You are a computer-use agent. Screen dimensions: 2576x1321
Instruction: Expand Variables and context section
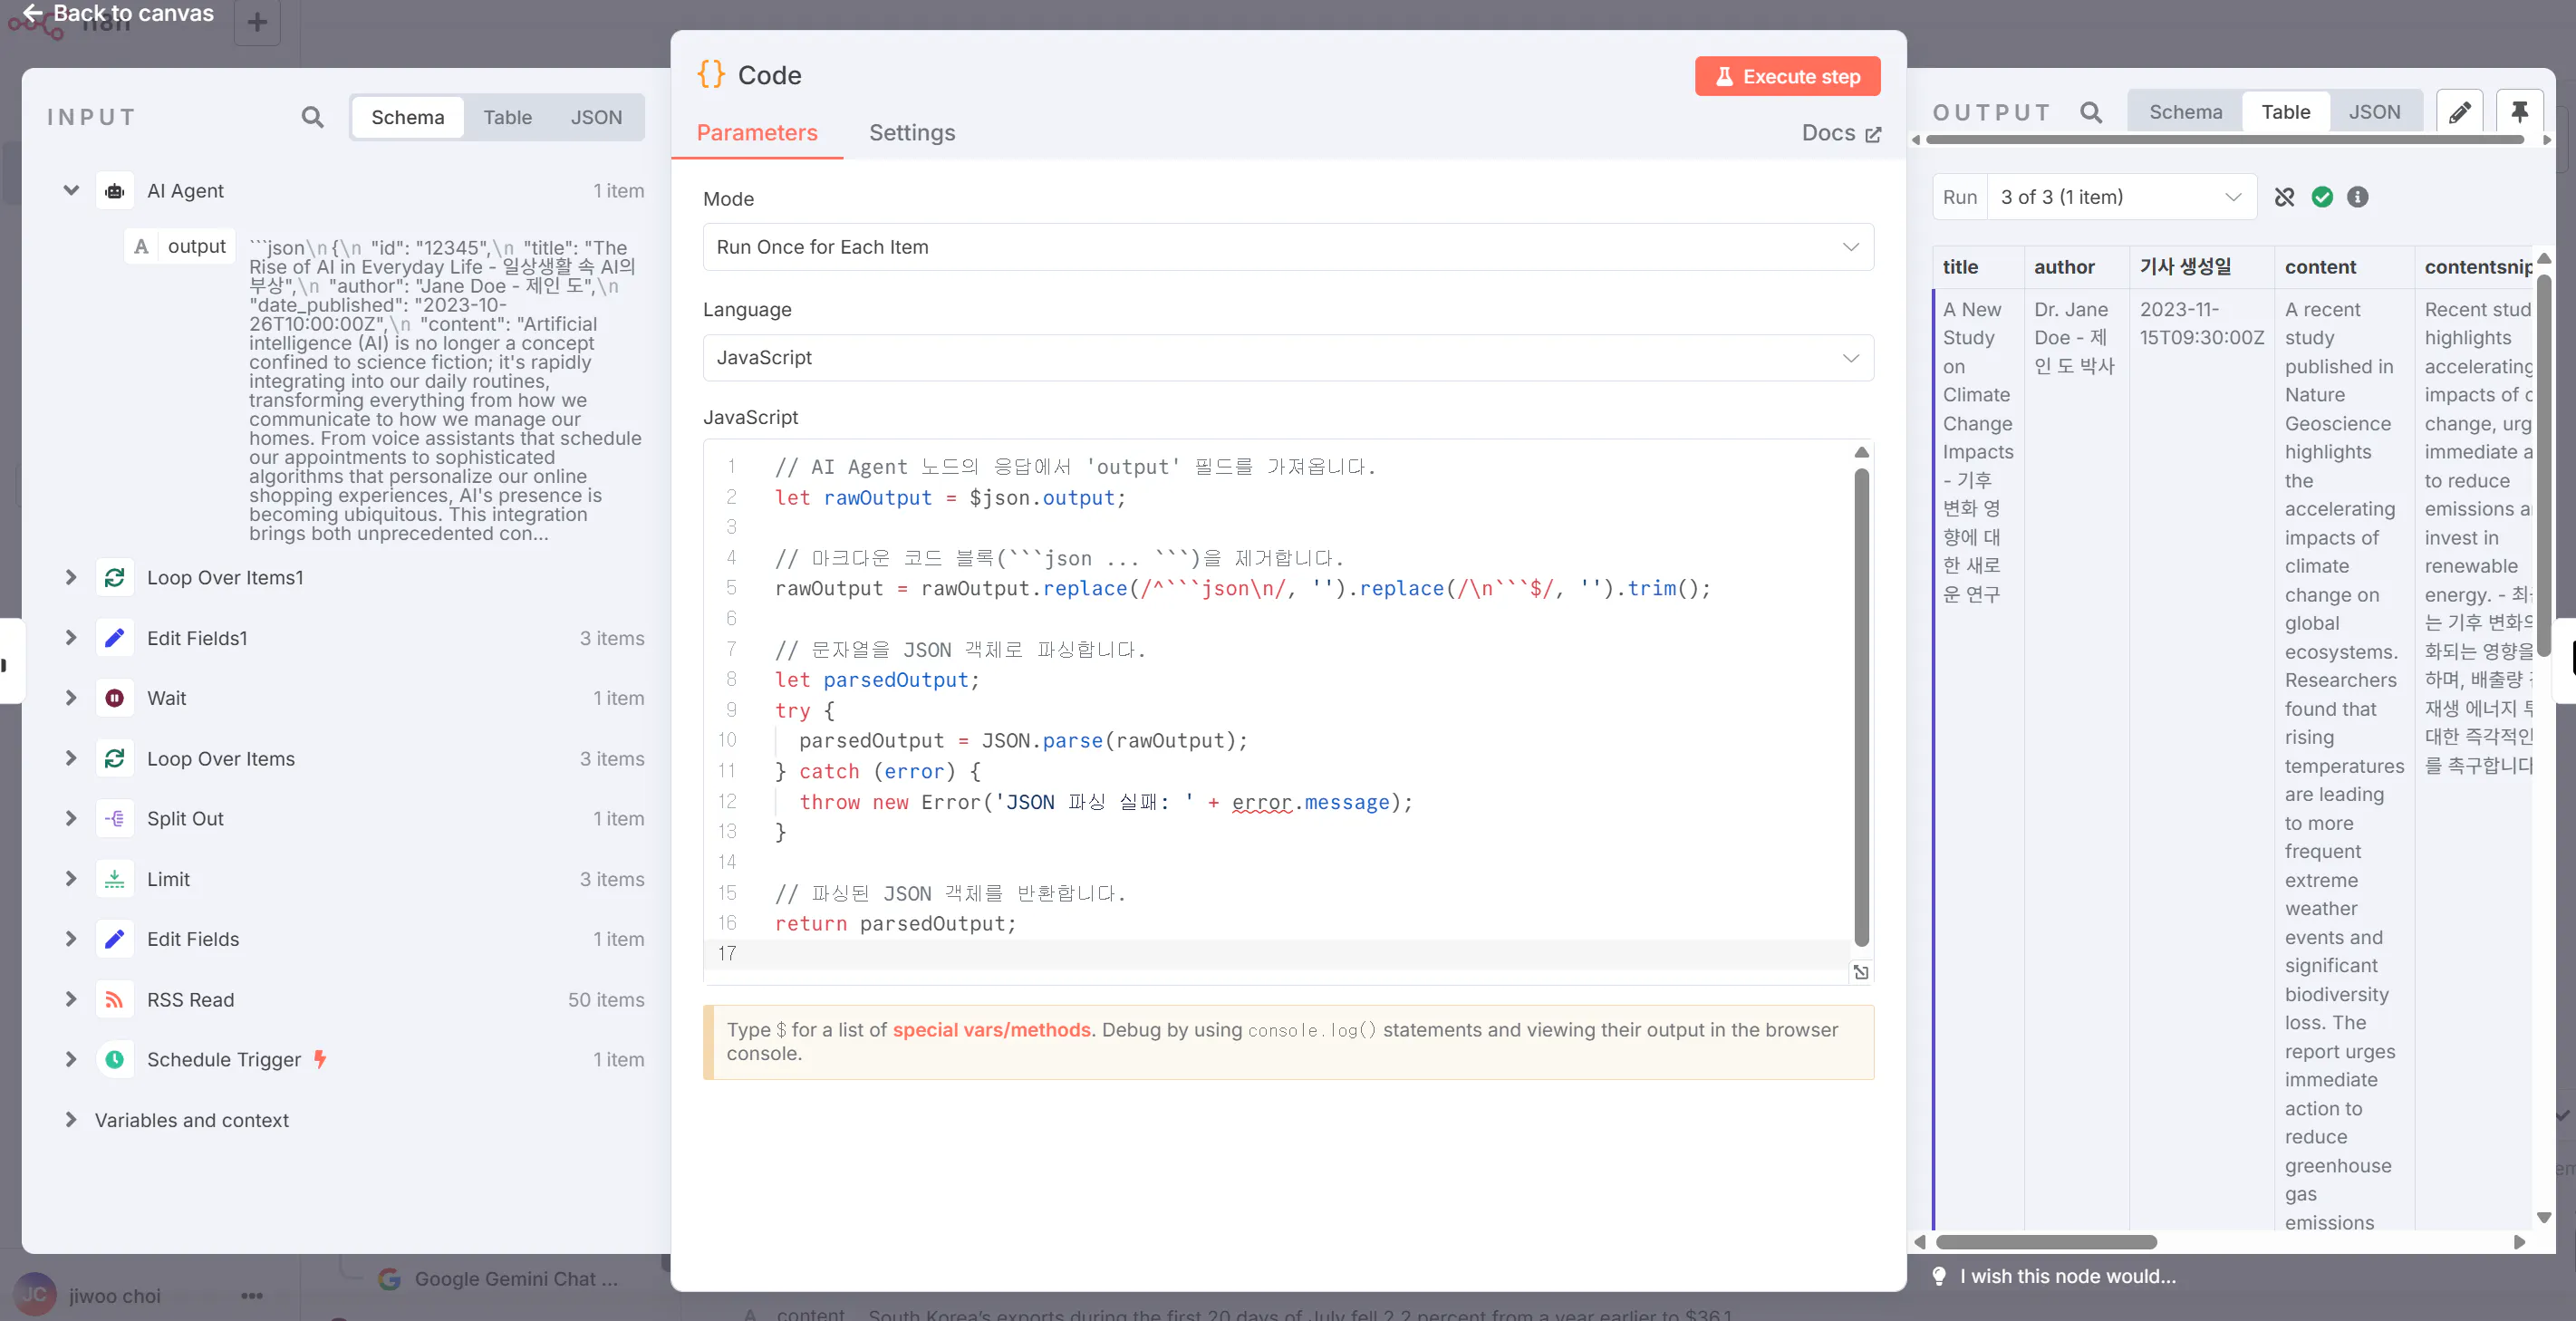71,1120
